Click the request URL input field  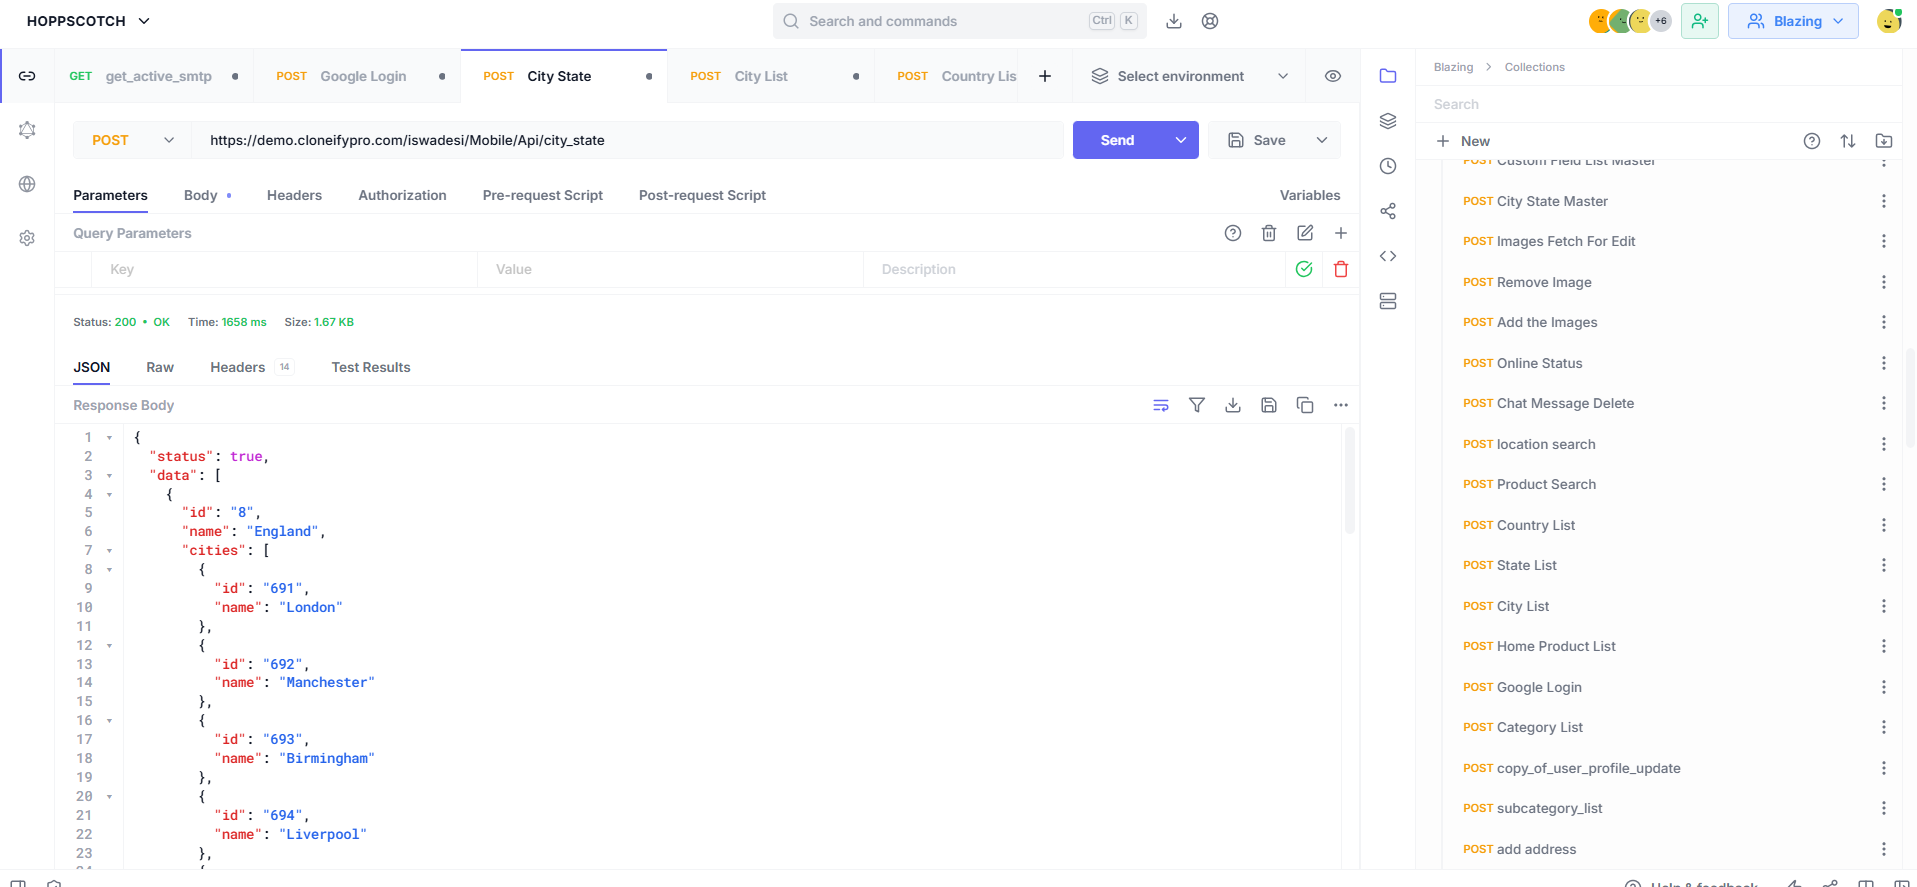point(628,140)
